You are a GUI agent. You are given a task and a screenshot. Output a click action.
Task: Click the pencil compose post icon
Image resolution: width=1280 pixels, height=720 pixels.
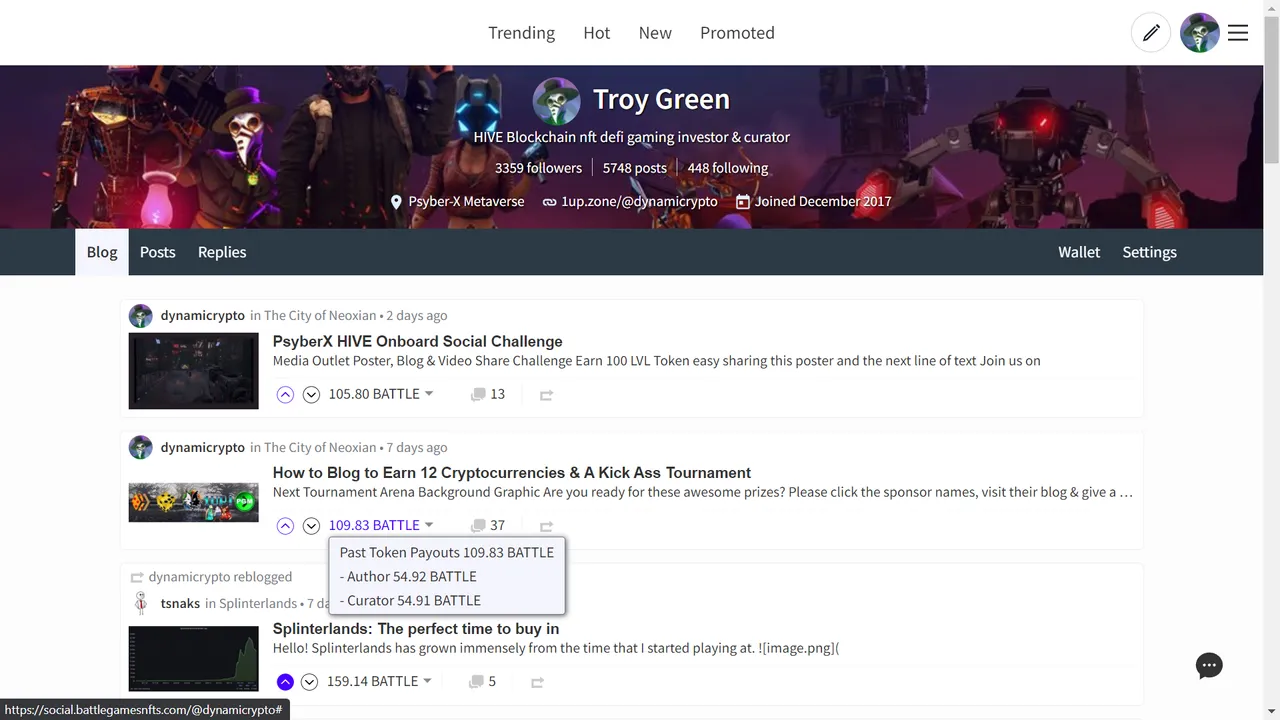pyautogui.click(x=1151, y=33)
